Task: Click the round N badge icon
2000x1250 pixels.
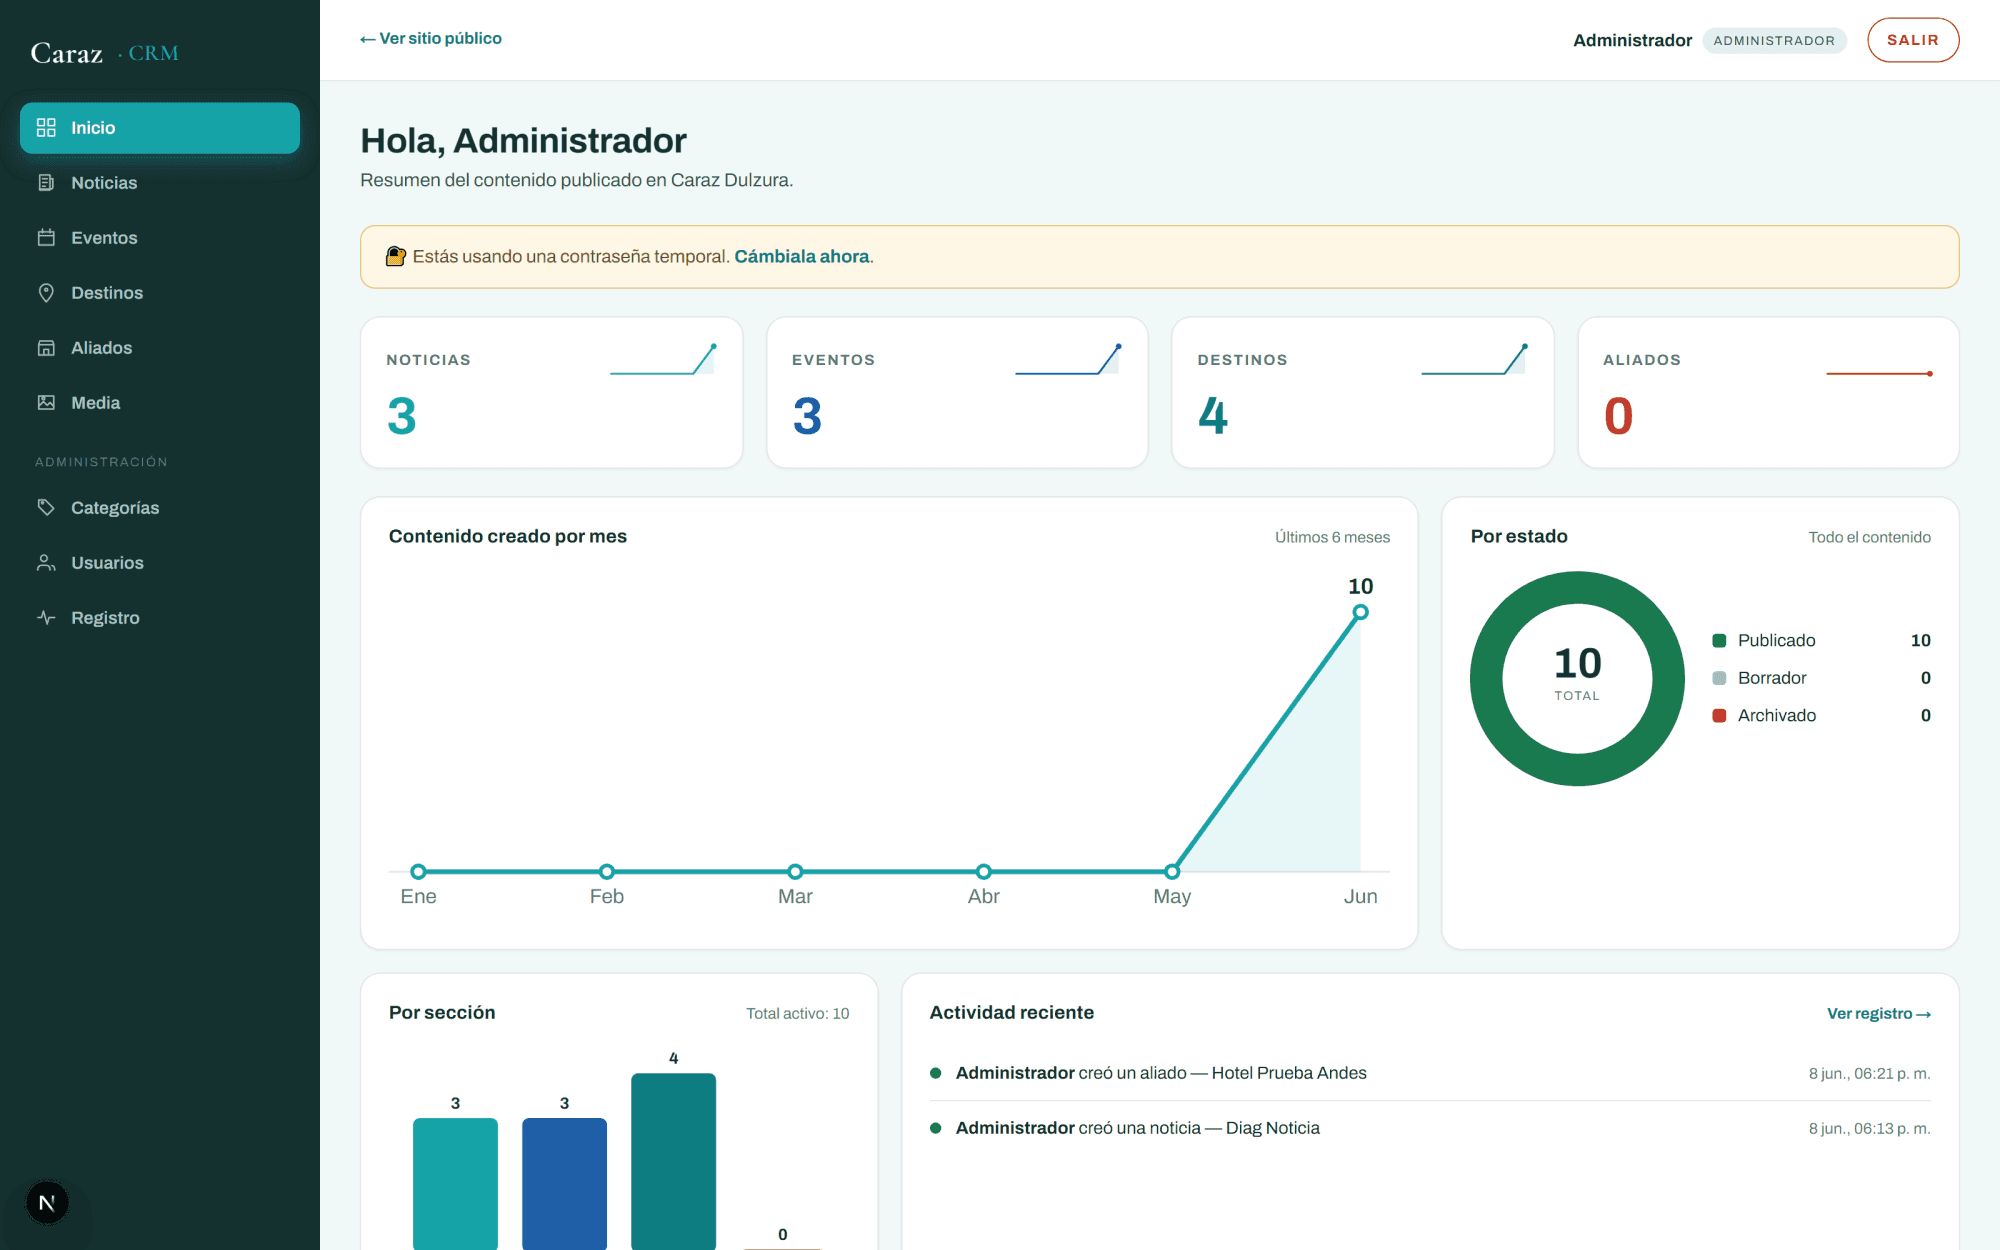Action: [x=47, y=1203]
